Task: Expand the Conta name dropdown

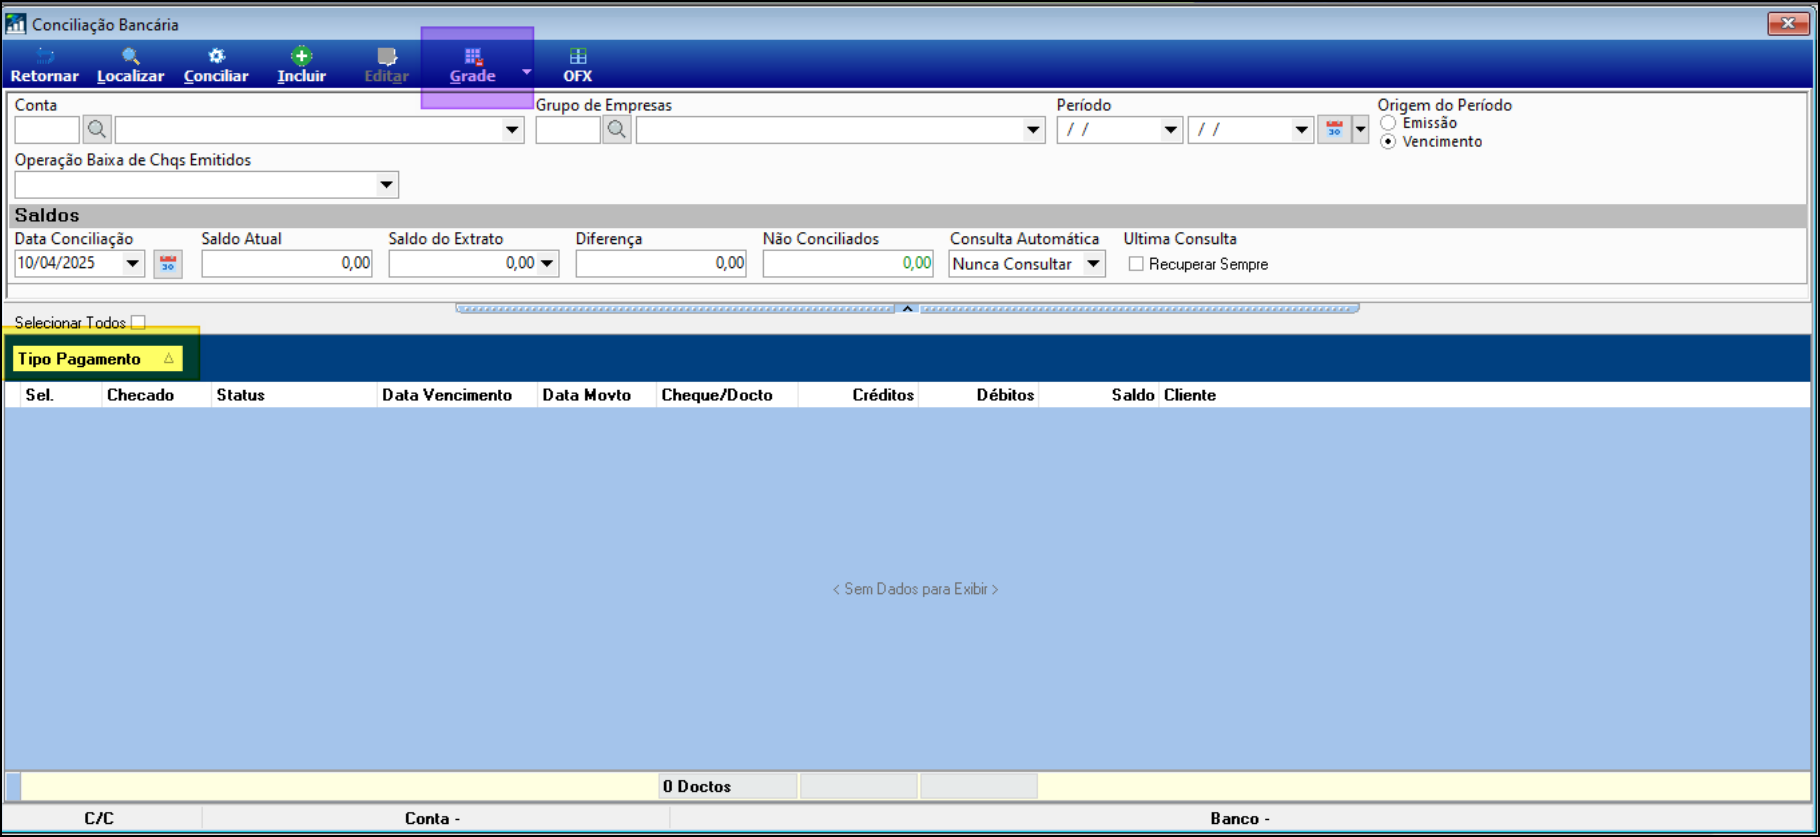Action: tap(512, 130)
